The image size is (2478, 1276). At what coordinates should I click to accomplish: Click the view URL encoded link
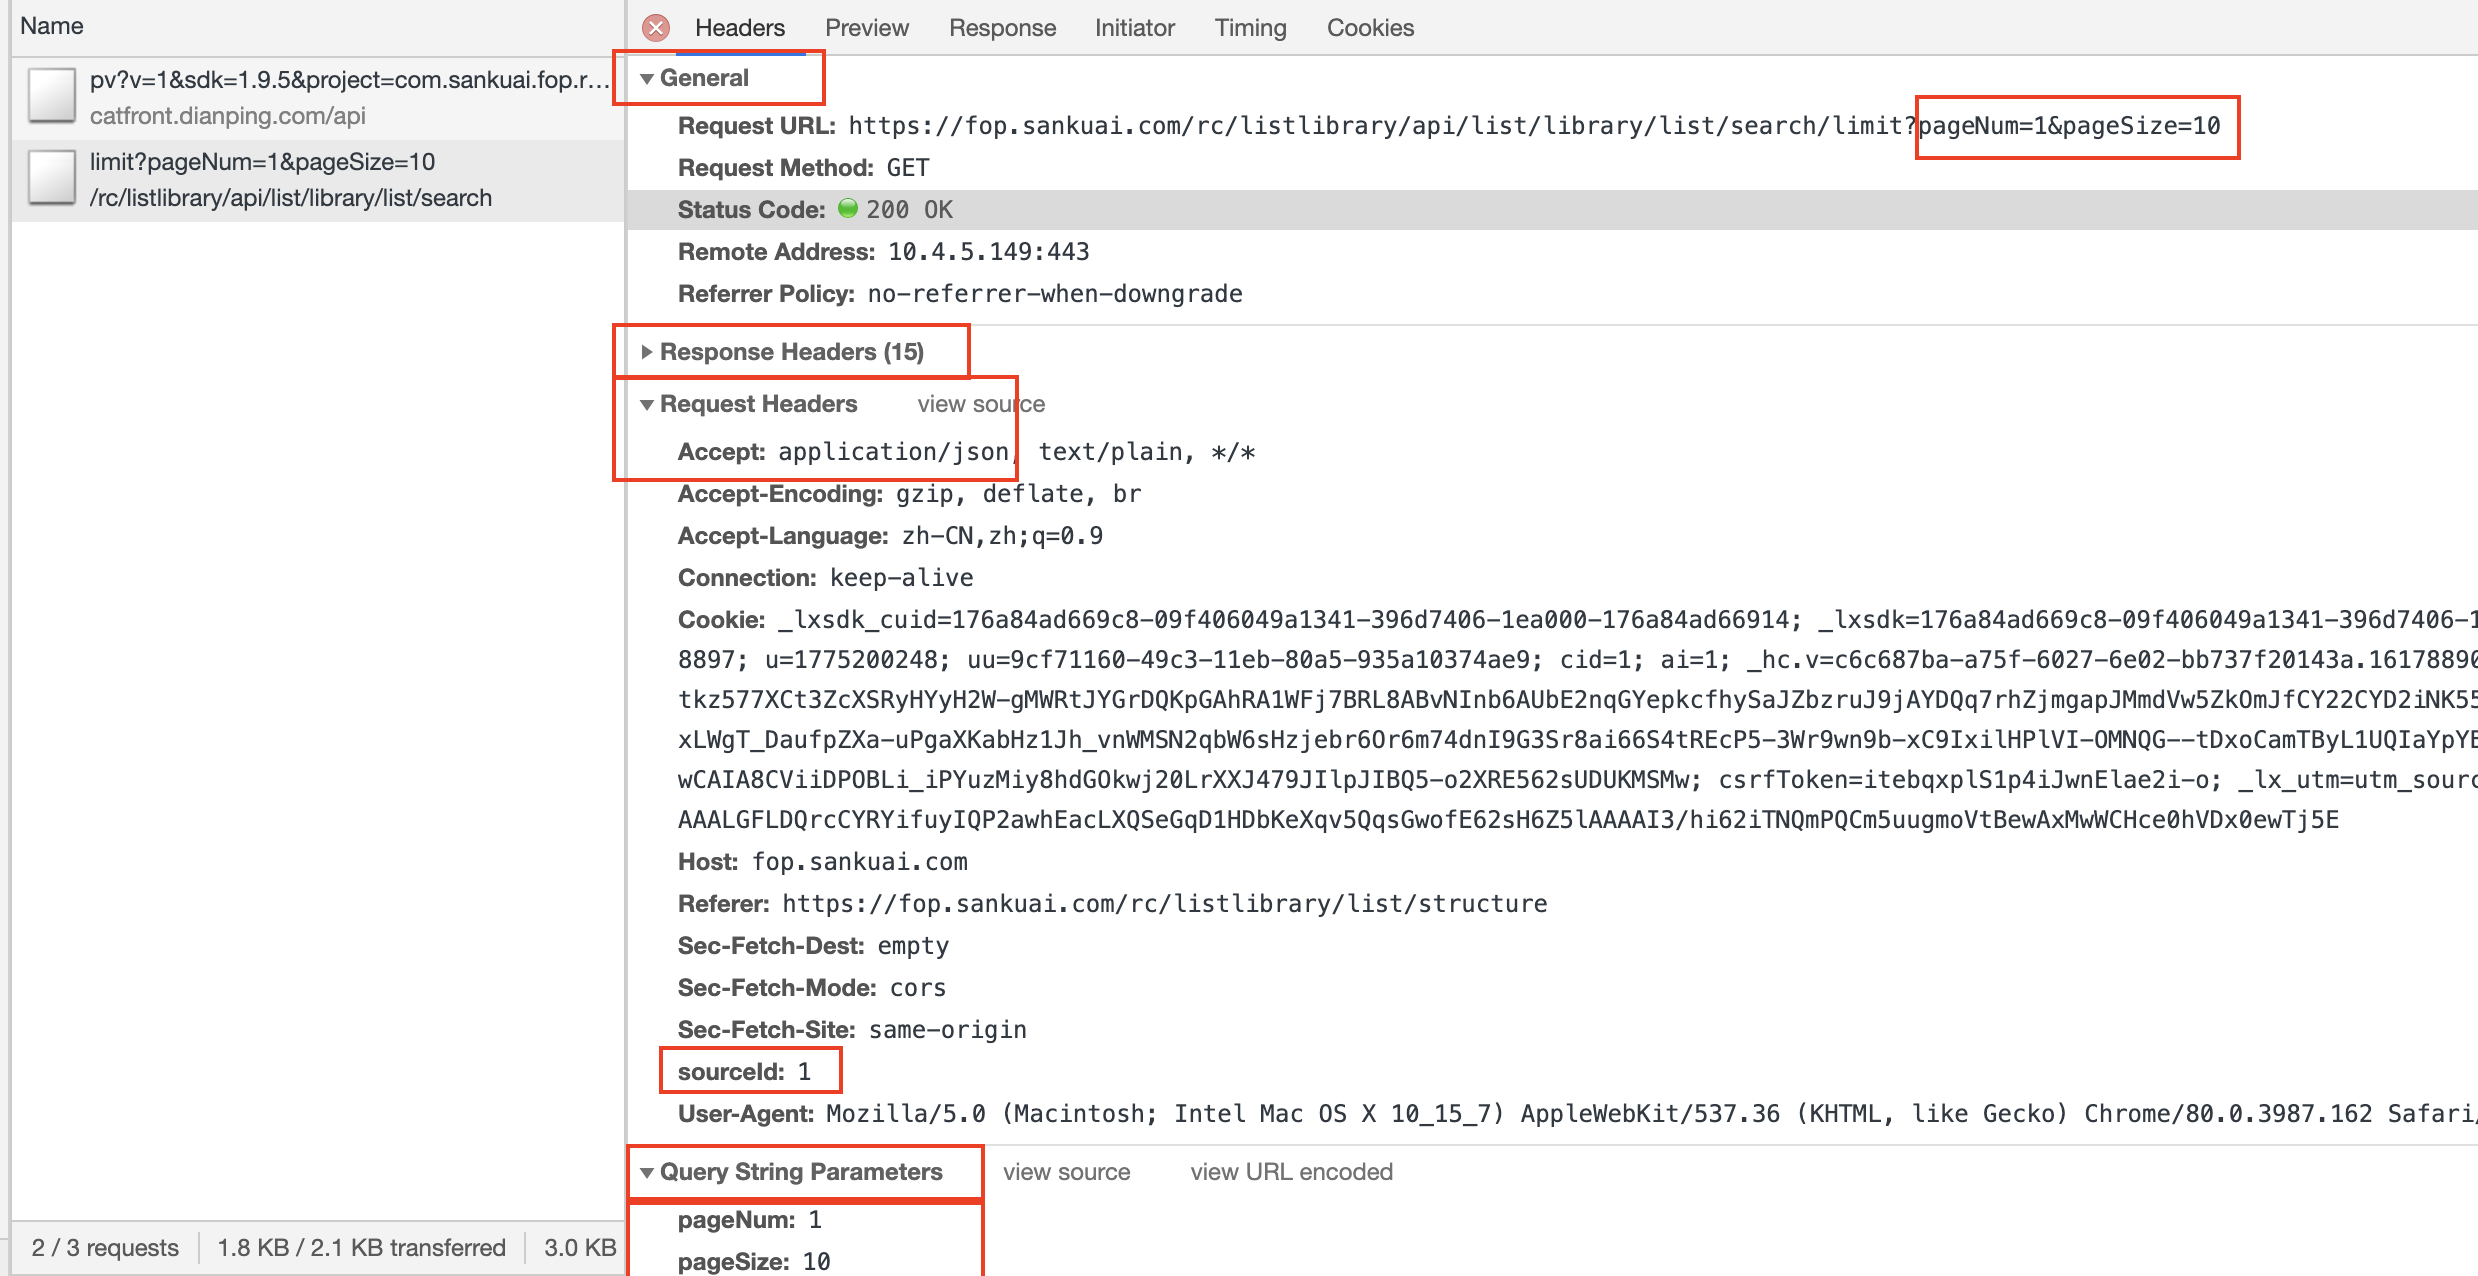(x=1291, y=1172)
